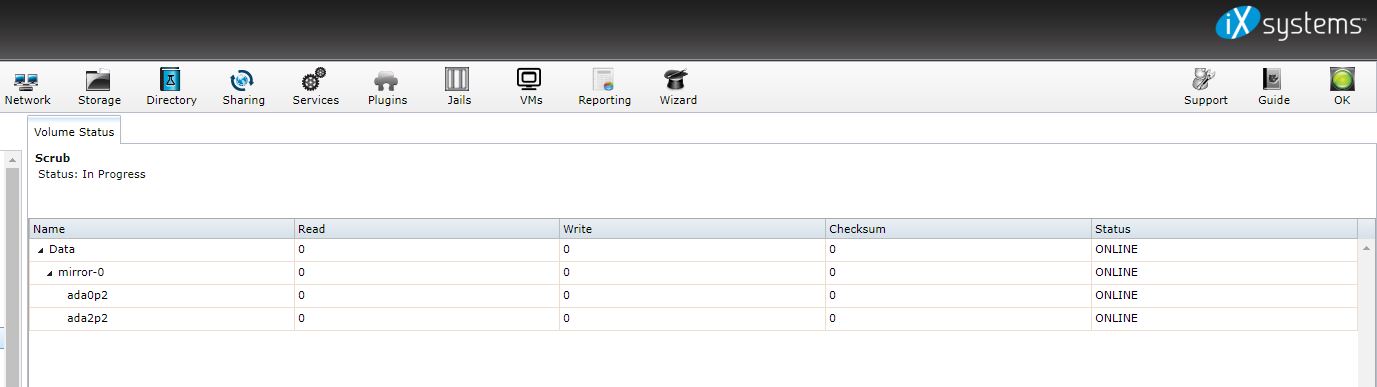This screenshot has height=387, width=1377.
Task: Click Write value for mirror-0
Action: (567, 272)
